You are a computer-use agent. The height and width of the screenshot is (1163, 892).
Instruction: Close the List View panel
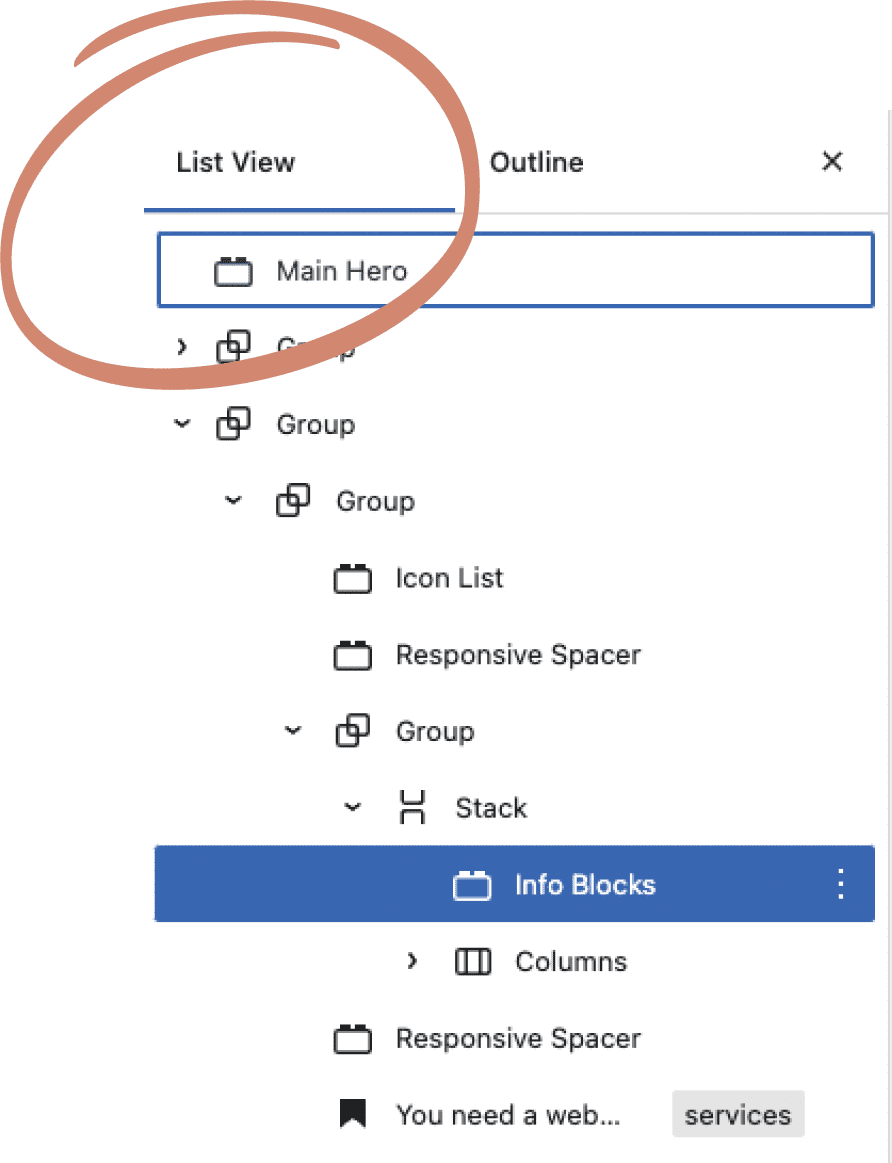[x=831, y=162]
